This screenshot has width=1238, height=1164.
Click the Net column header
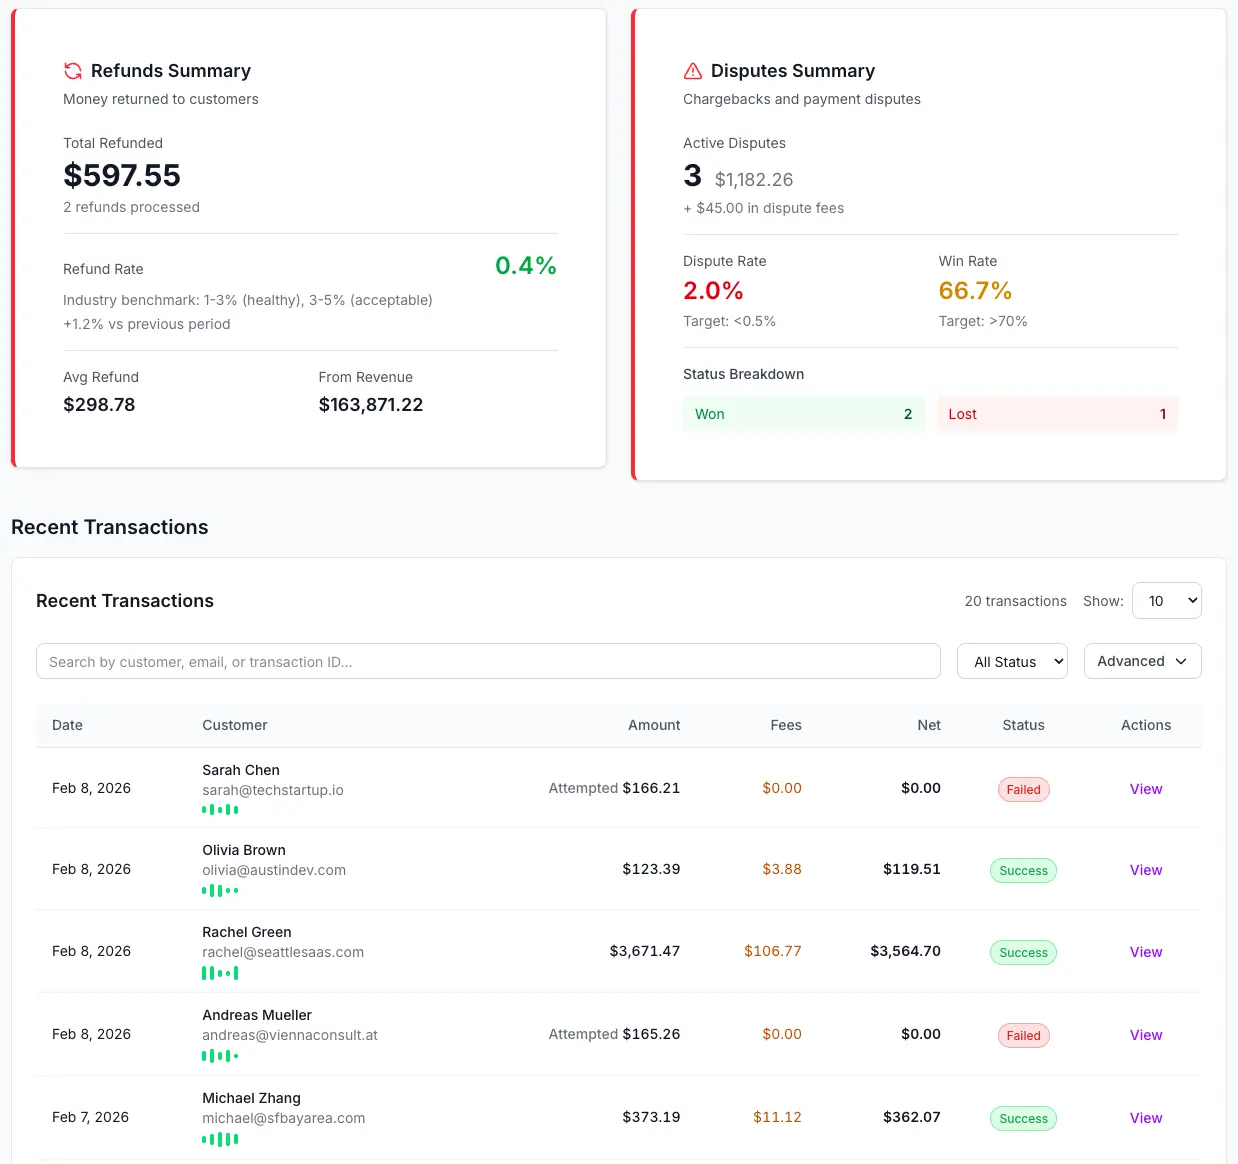coord(929,725)
